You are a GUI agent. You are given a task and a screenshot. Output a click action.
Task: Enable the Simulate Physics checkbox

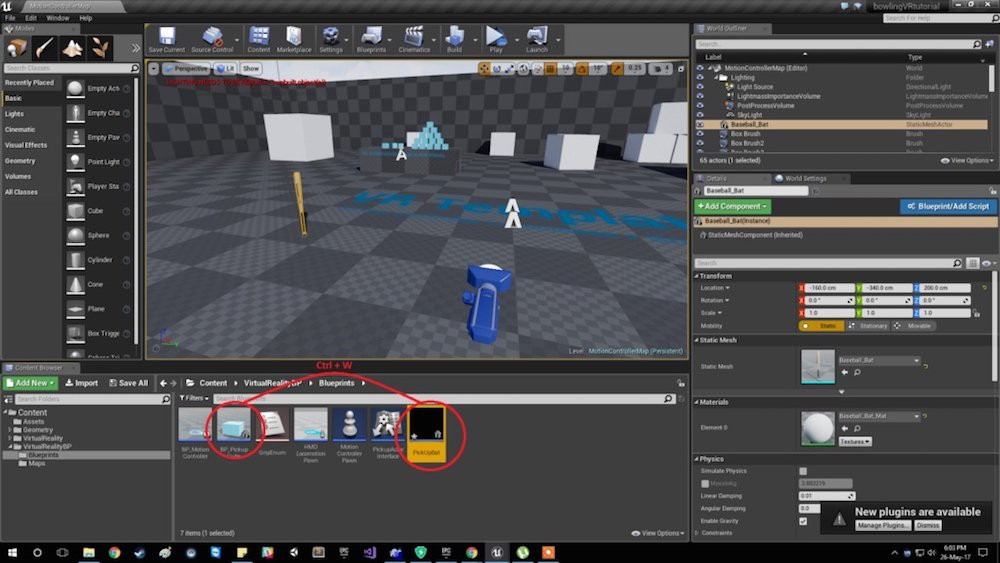pos(803,471)
